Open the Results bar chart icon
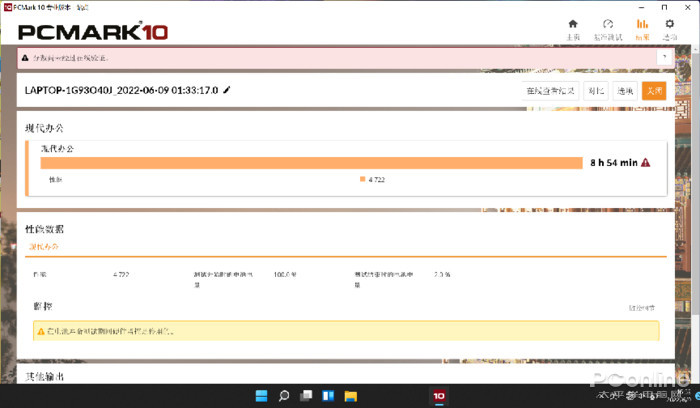Image resolution: width=700 pixels, height=408 pixels. pos(642,28)
